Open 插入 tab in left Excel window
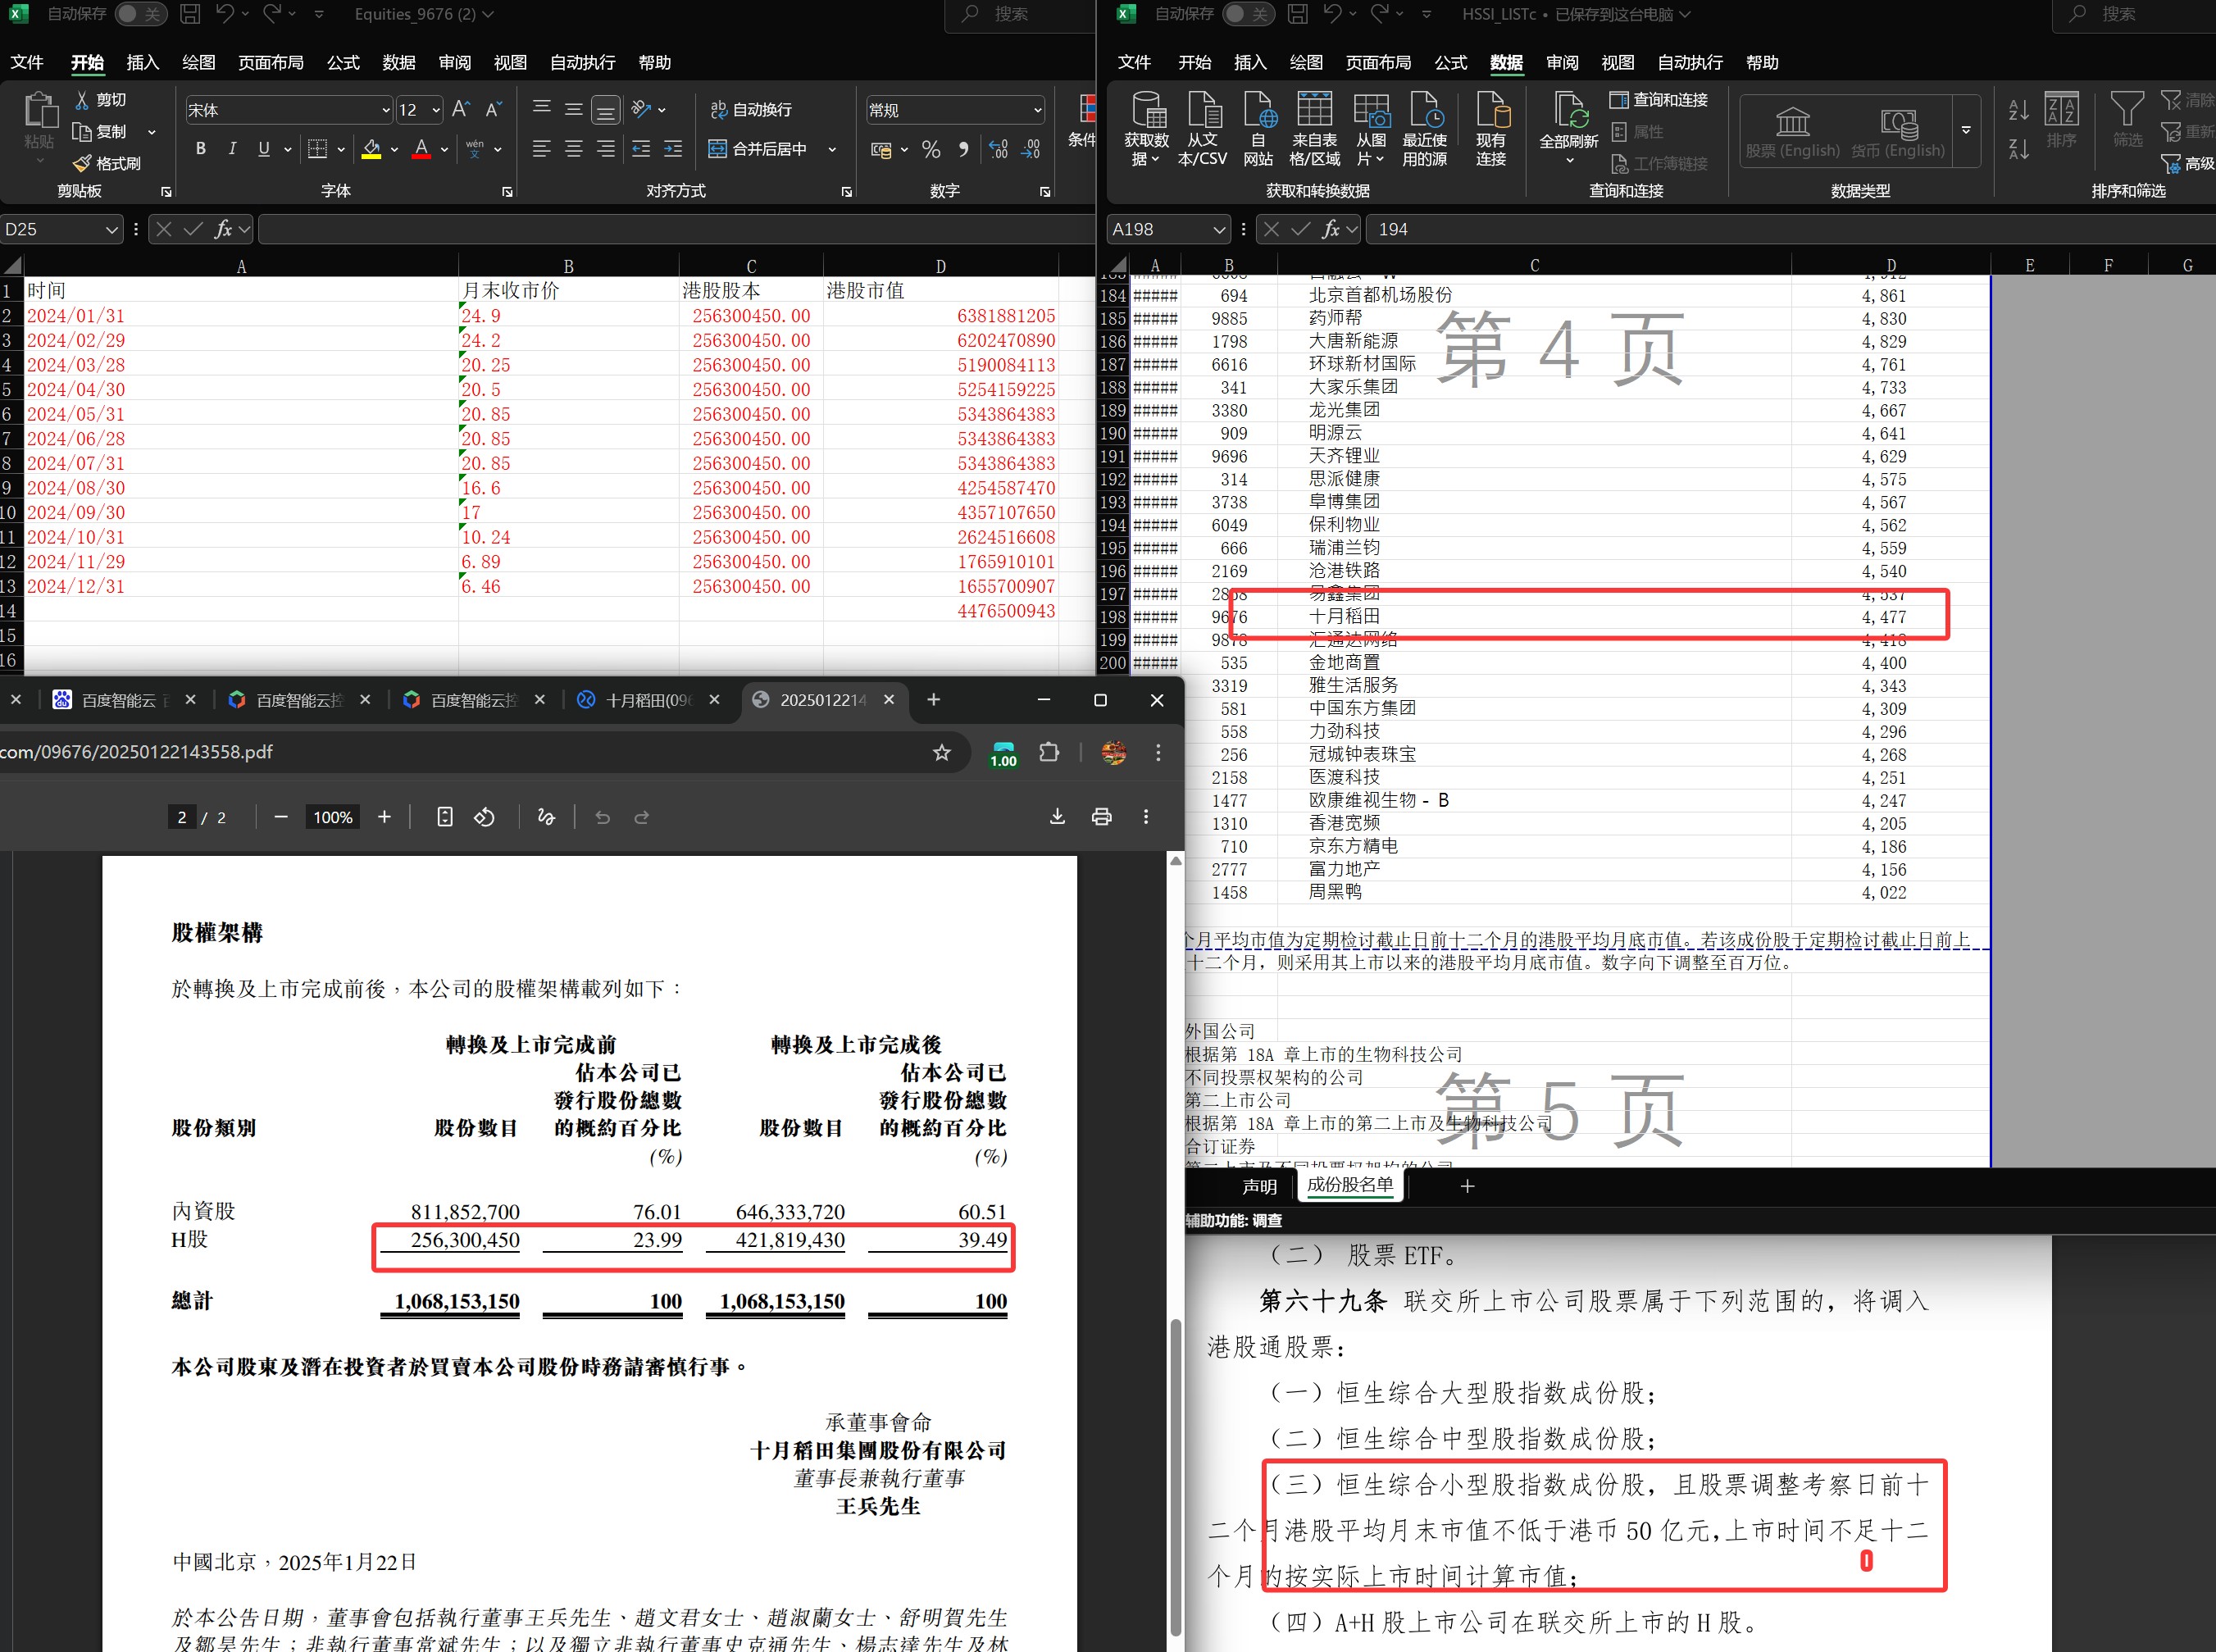The width and height of the screenshot is (2216, 1652). click(x=142, y=62)
